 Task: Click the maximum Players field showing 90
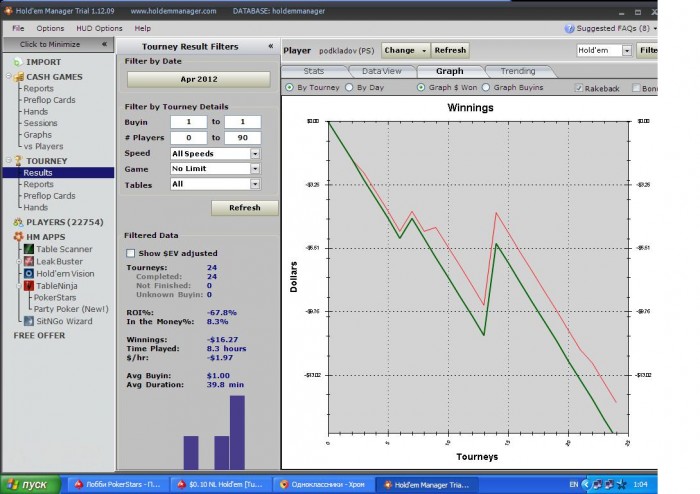coord(242,138)
